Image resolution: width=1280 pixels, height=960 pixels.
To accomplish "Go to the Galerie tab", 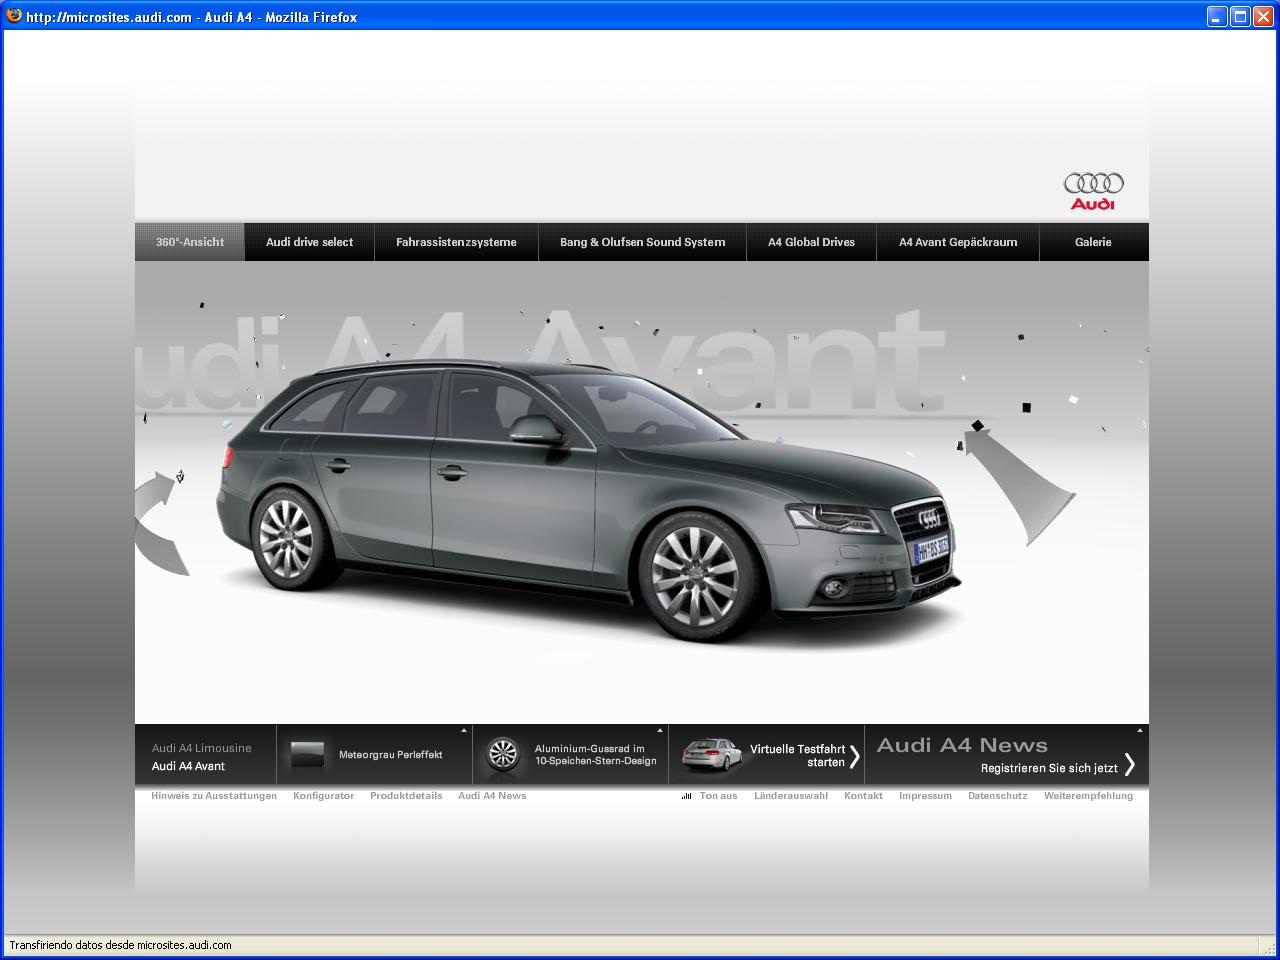I will tap(1093, 242).
